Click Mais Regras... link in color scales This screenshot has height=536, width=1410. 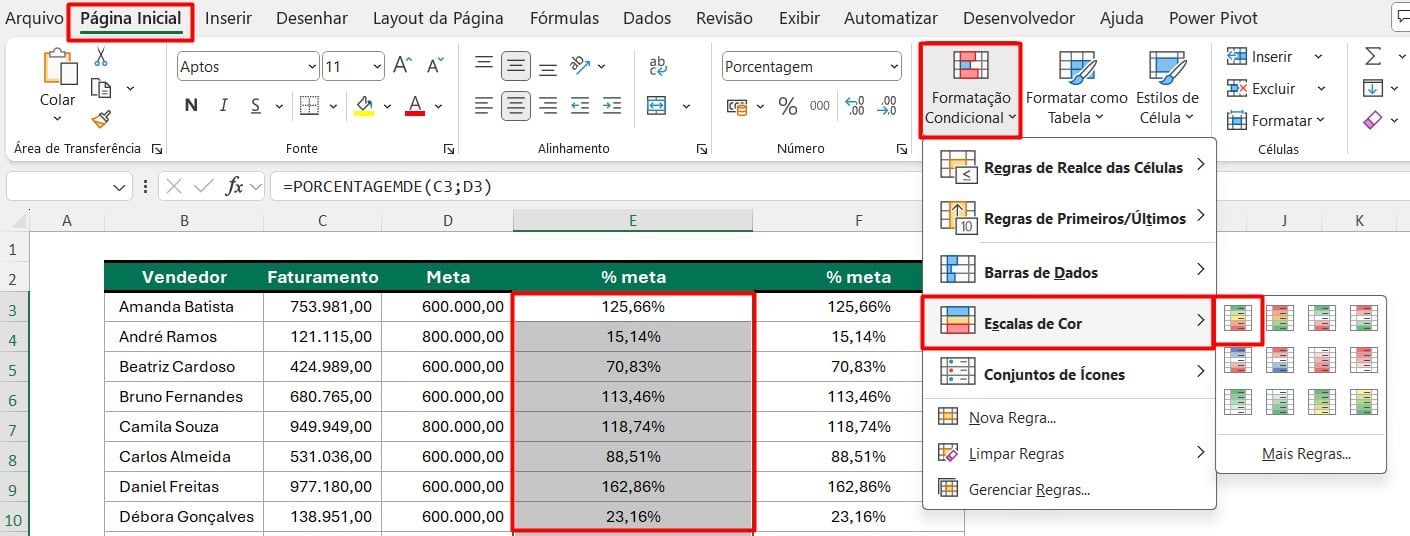1306,454
